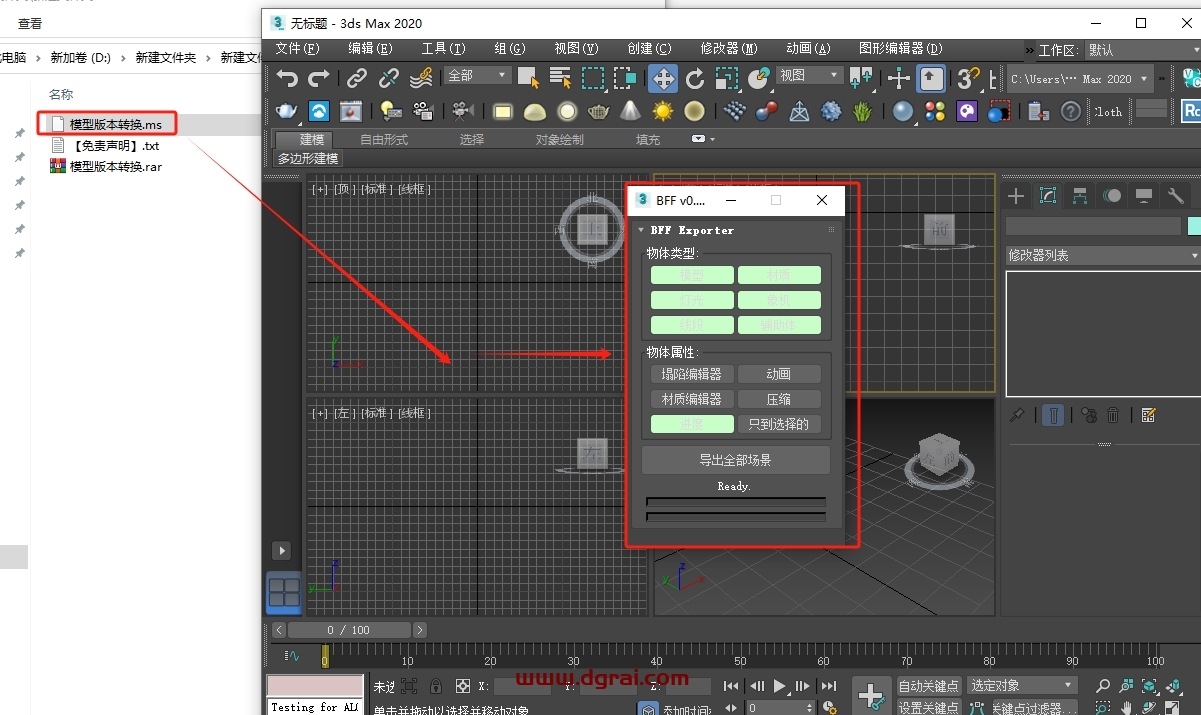Open the 图形编辑器(D) menu
This screenshot has height=715, width=1201.
tap(900, 48)
